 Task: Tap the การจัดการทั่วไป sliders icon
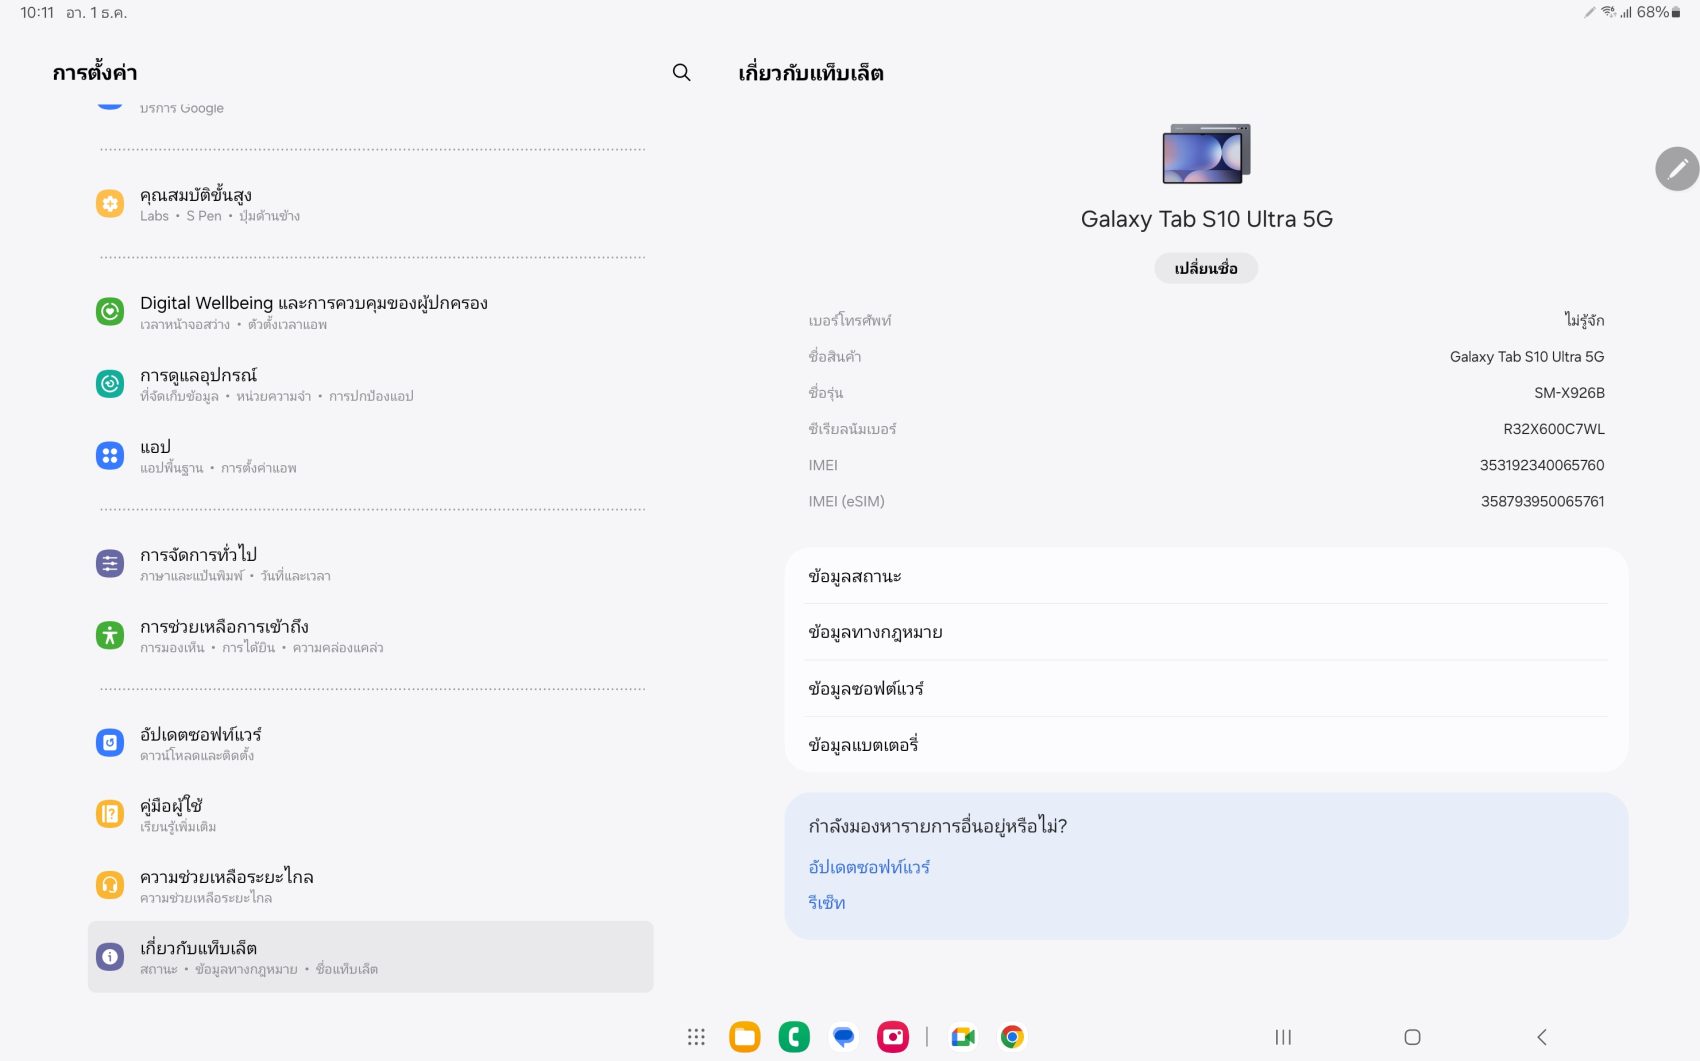click(x=110, y=563)
